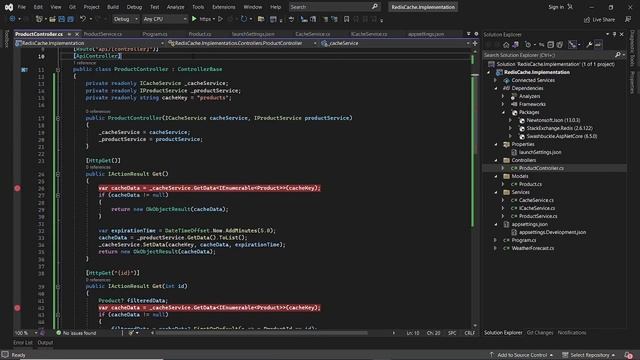Screen dimensions: 640x360
Task: Open the Extensions menu
Action: [224, 7]
